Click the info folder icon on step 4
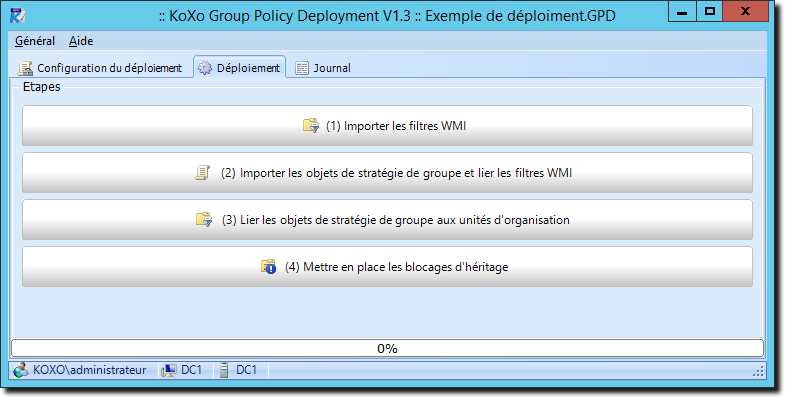Image resolution: width=785 pixels, height=397 pixels. (268, 266)
